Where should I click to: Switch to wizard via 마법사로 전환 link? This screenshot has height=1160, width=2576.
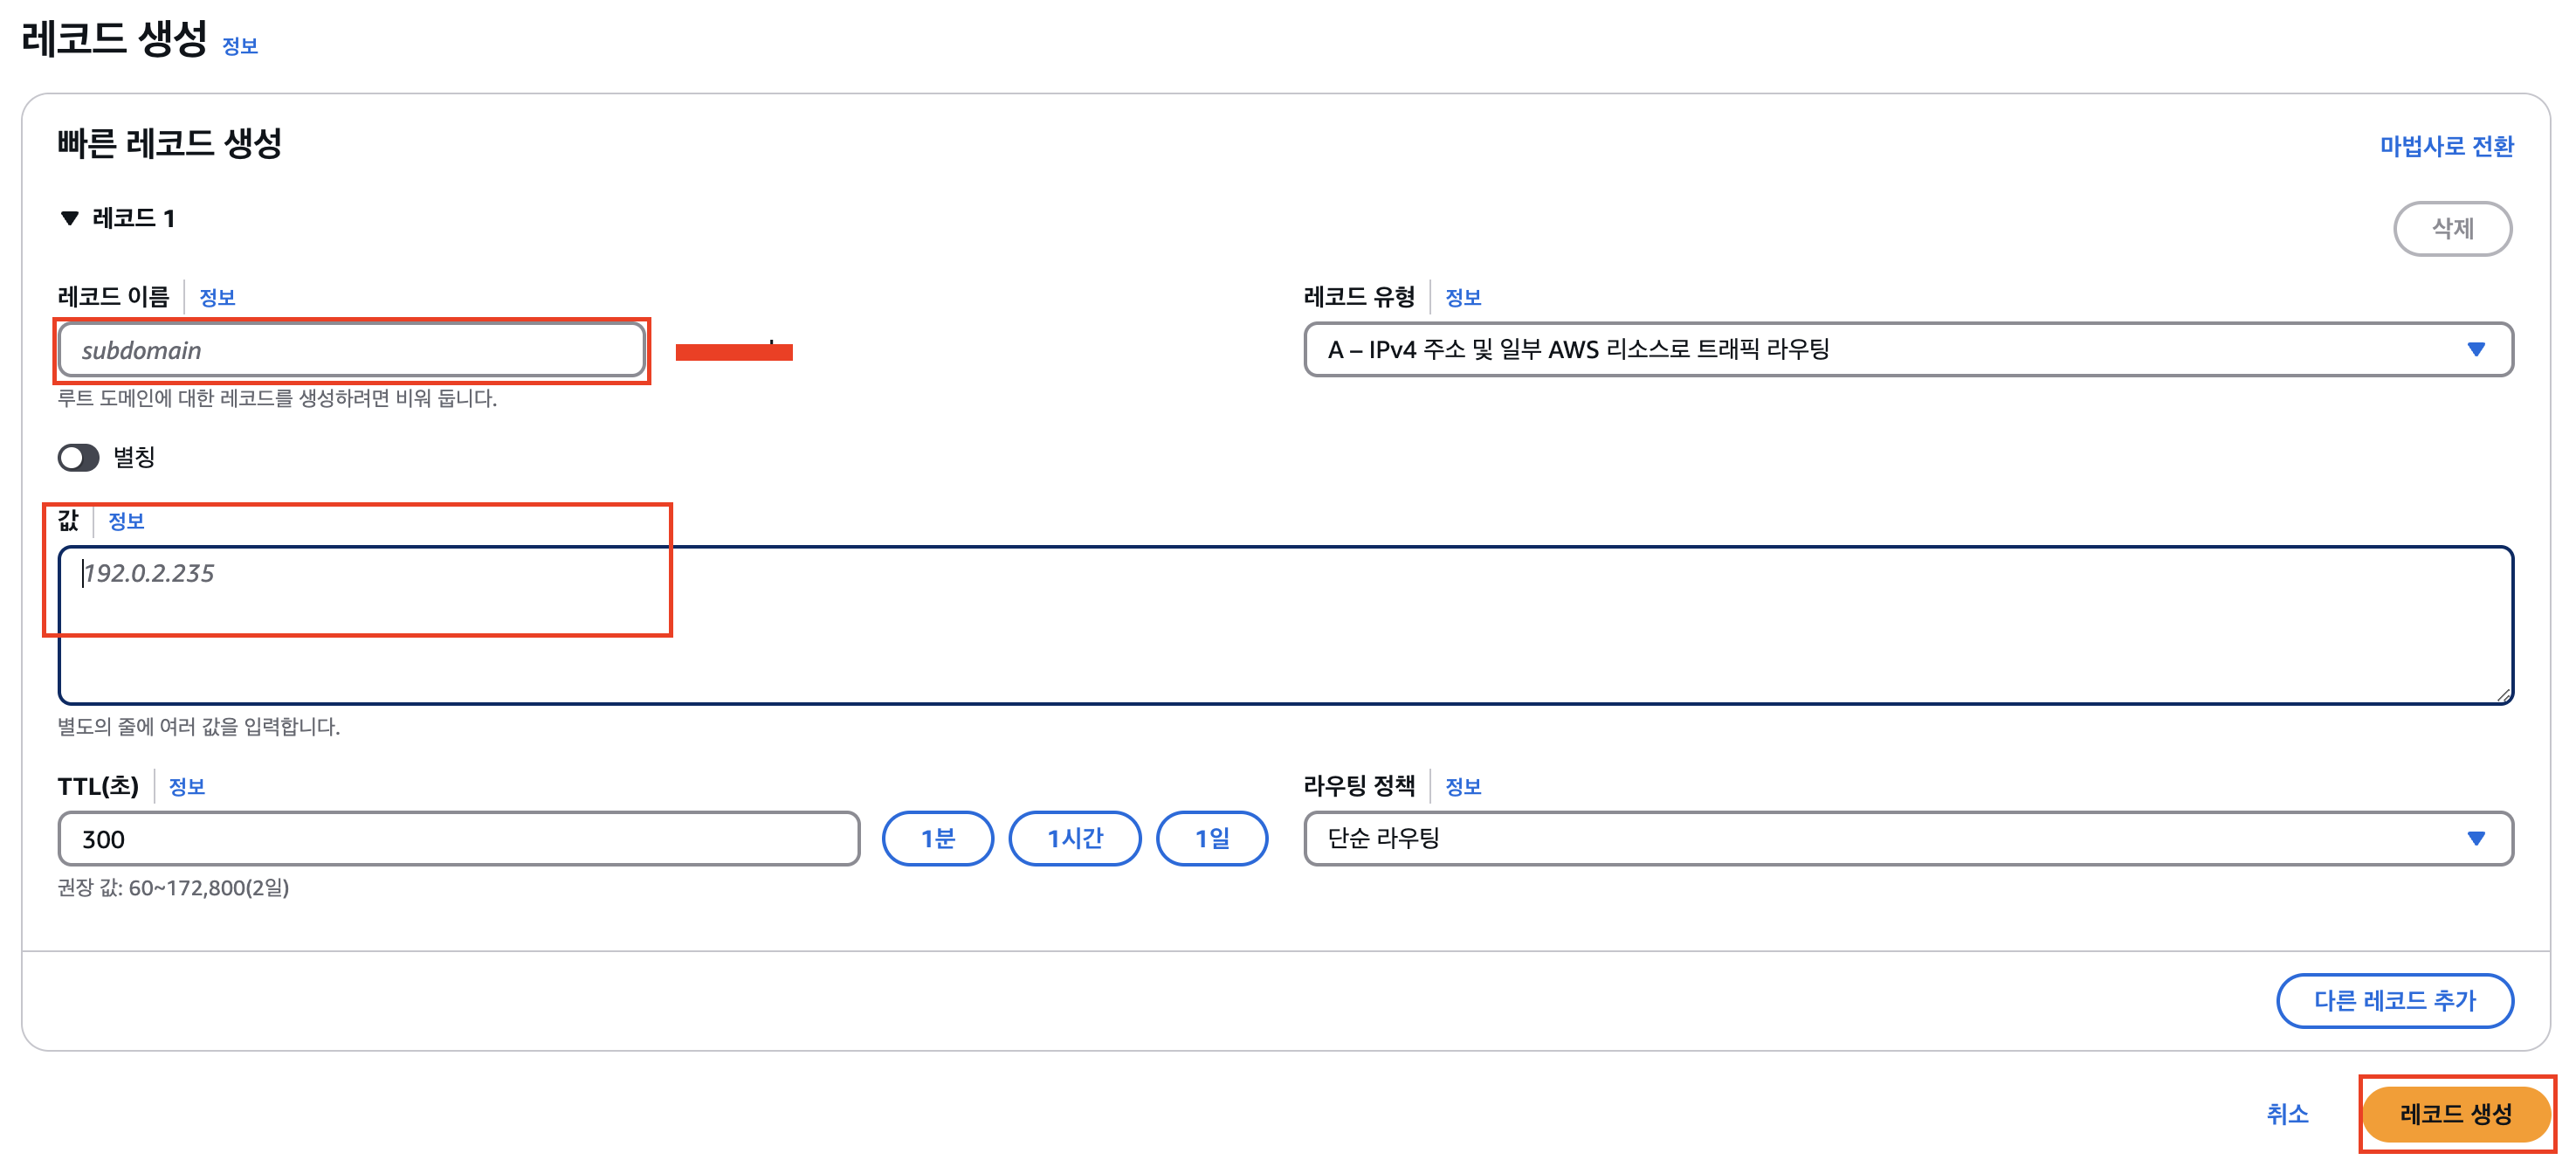(x=2447, y=145)
